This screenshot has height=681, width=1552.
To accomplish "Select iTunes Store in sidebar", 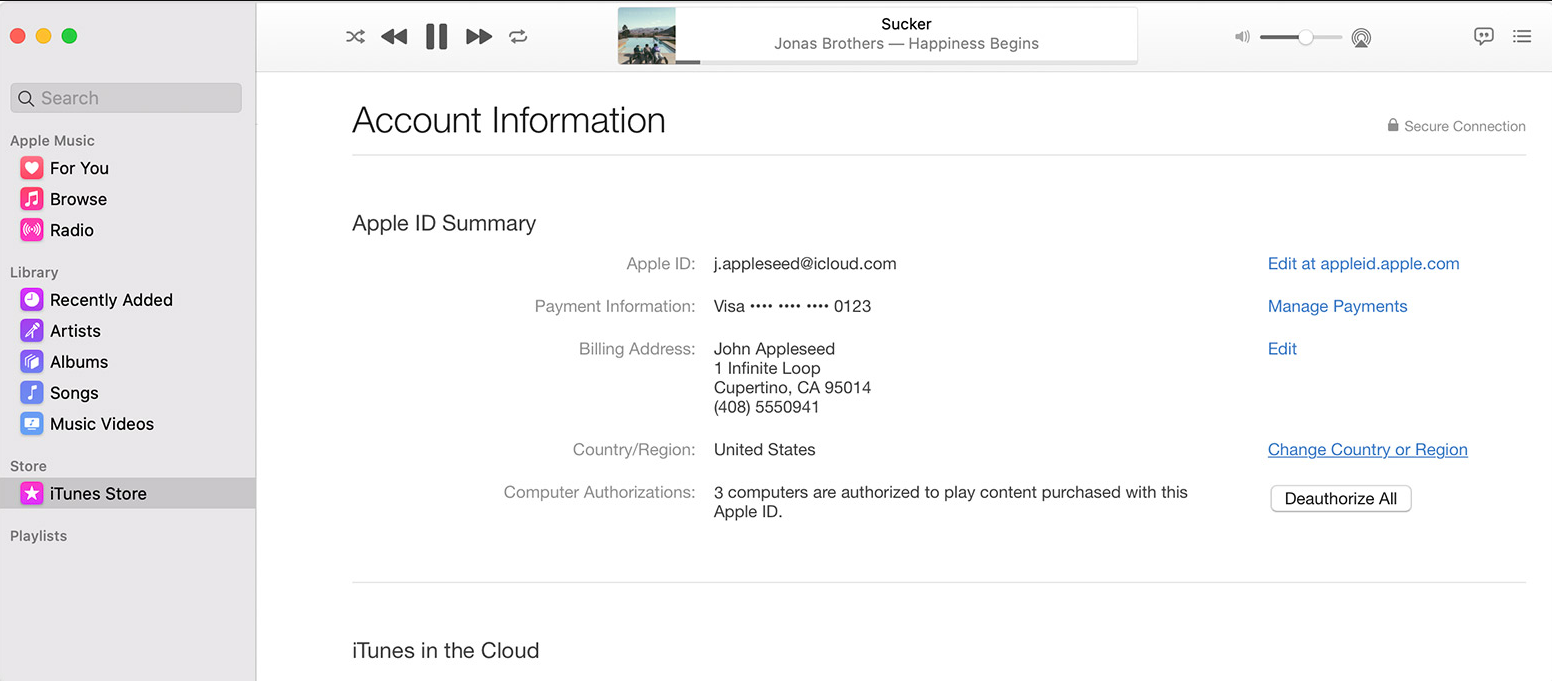I will coord(128,493).
